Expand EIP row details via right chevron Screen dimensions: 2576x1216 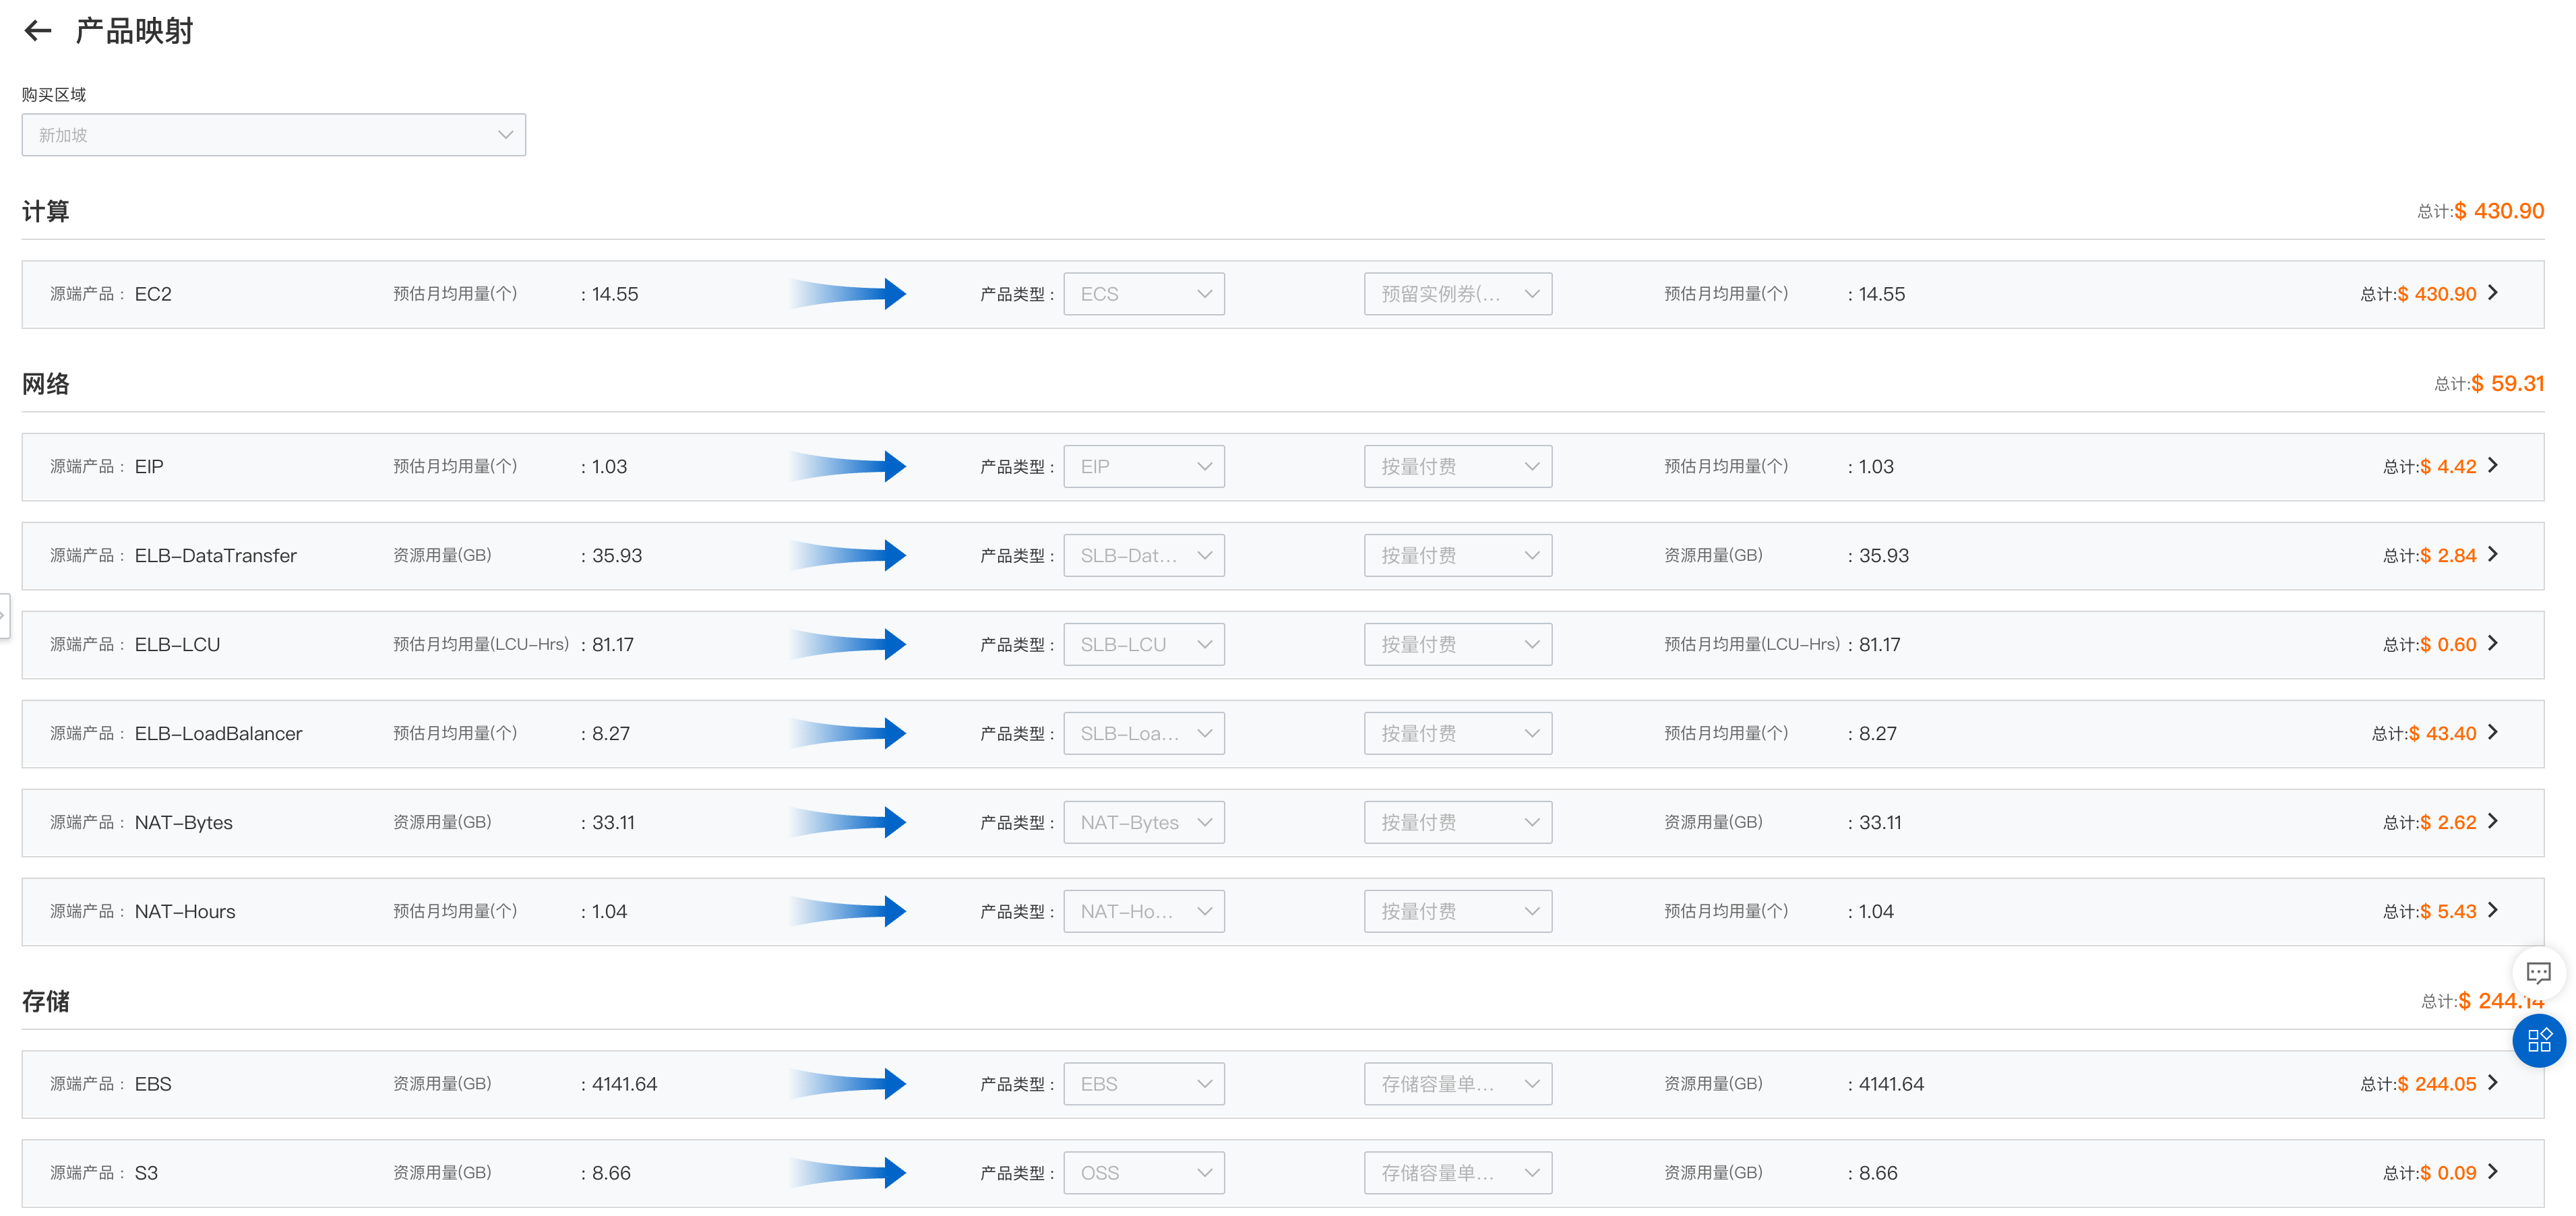(2494, 466)
